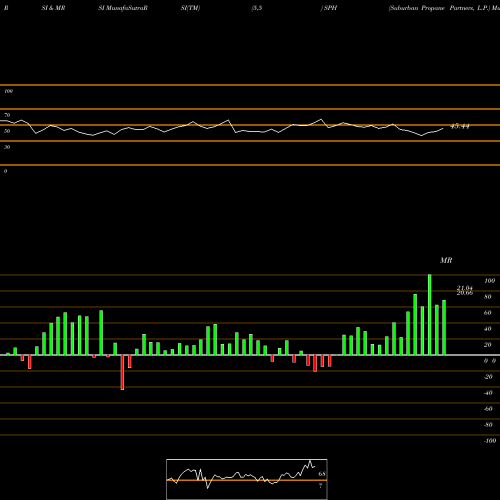
Task: Click the 'SI(TM)' header text
Action: [x=190, y=8]
